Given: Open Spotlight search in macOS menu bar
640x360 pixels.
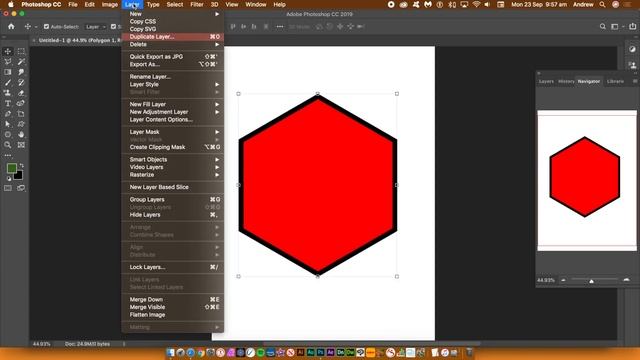Looking at the screenshot, I should pyautogui.click(x=602, y=4).
